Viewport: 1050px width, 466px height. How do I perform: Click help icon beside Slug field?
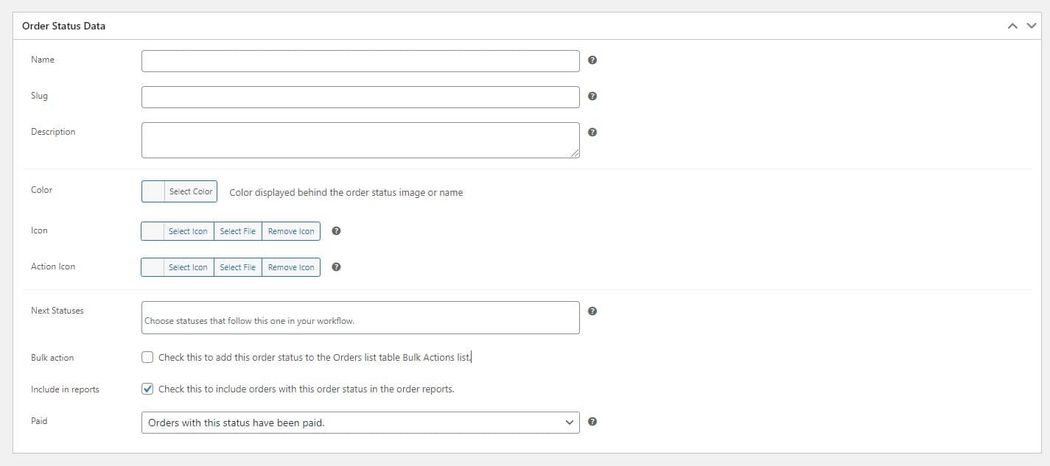point(592,97)
